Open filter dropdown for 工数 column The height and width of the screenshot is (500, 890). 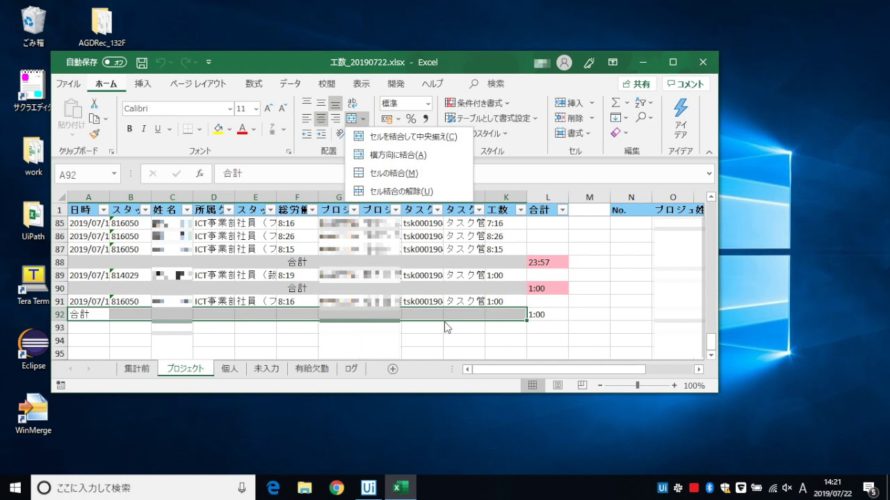520,210
